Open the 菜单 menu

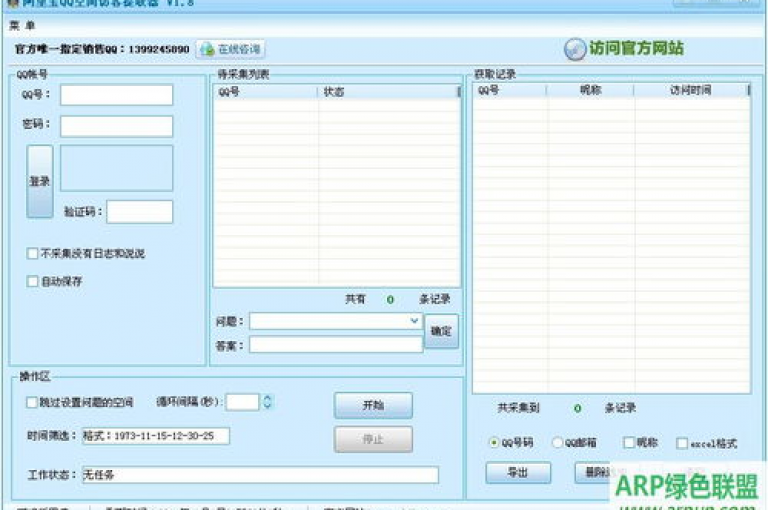point(22,25)
